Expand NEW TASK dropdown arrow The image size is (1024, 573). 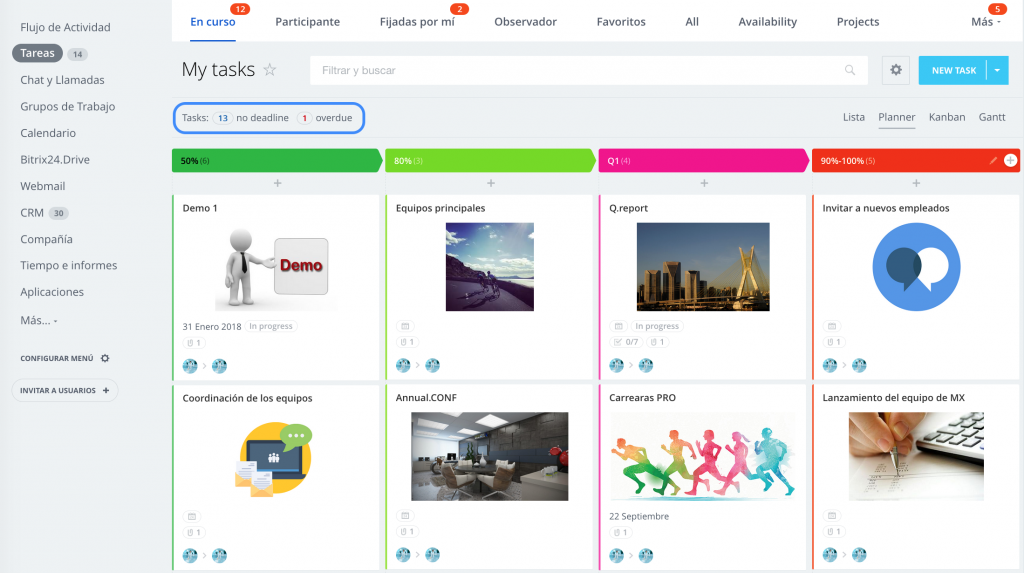pyautogui.click(x=997, y=70)
